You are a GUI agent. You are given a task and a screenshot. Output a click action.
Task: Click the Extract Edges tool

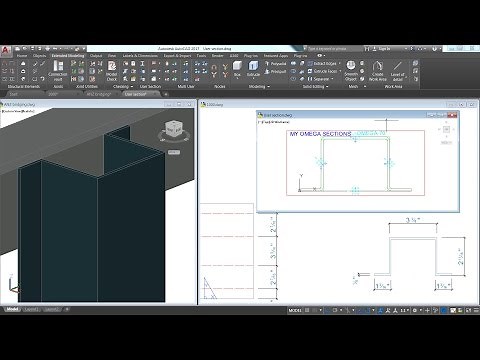pos(322,63)
